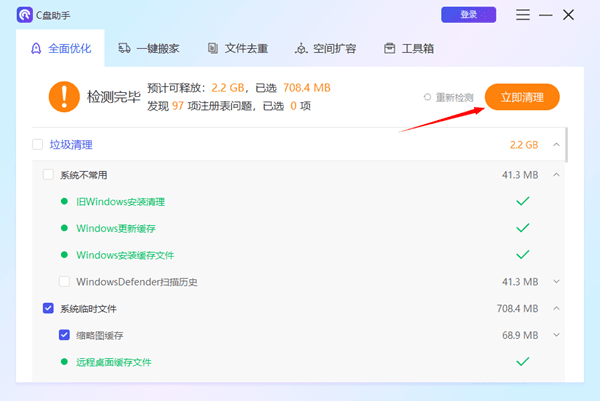Click 重新检测 to rescan
Viewport: 600px width, 401px height.
[448, 97]
